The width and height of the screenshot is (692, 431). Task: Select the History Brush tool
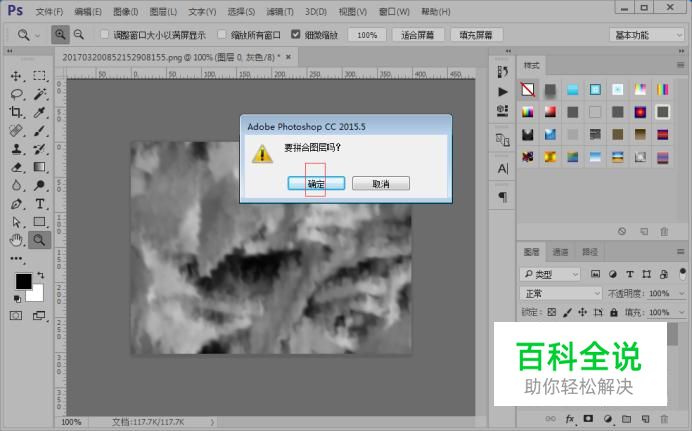click(x=39, y=149)
